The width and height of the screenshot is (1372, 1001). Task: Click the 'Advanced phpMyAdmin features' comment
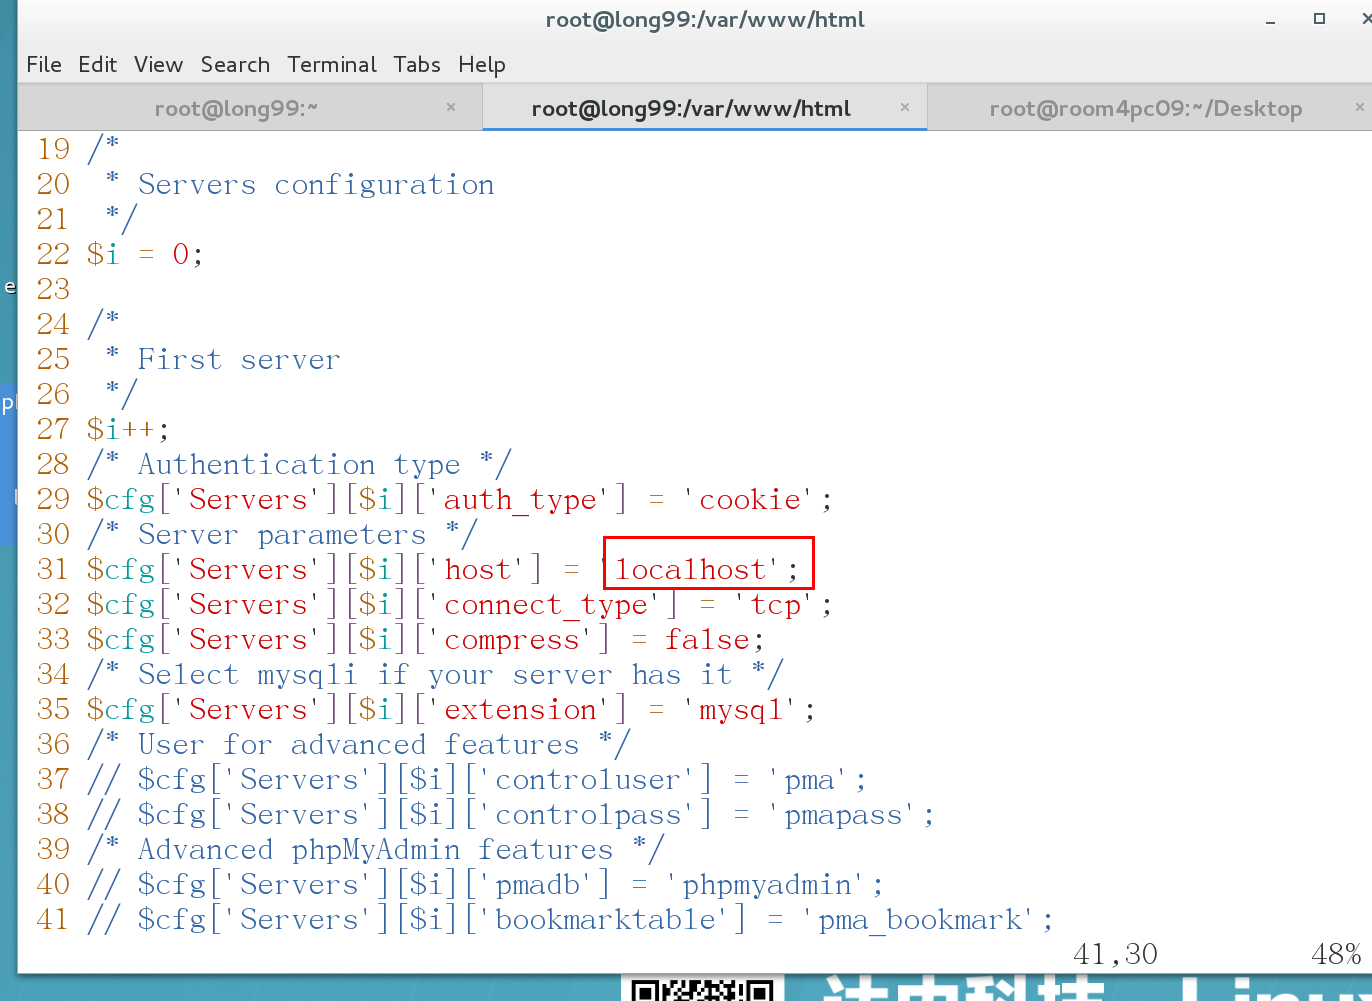(375, 849)
